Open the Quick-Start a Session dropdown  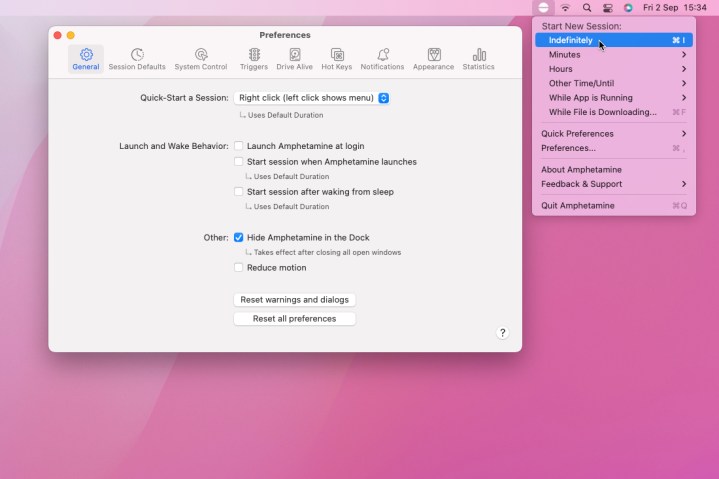(311, 98)
